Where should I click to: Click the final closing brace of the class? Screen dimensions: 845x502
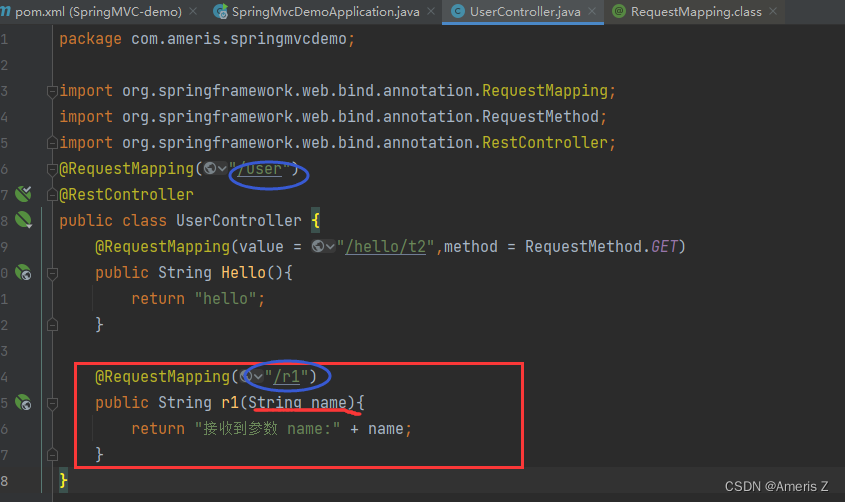tap(64, 480)
